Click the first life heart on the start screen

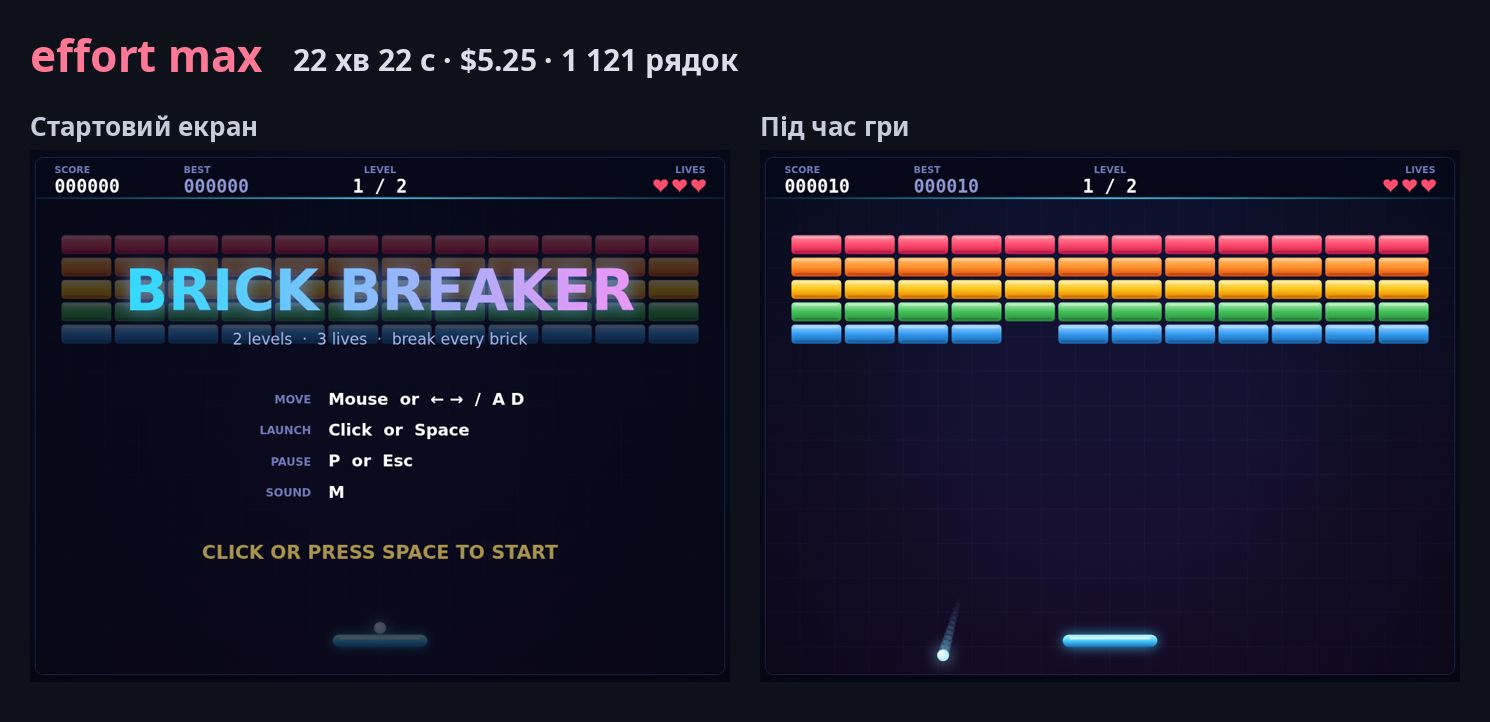click(x=661, y=185)
